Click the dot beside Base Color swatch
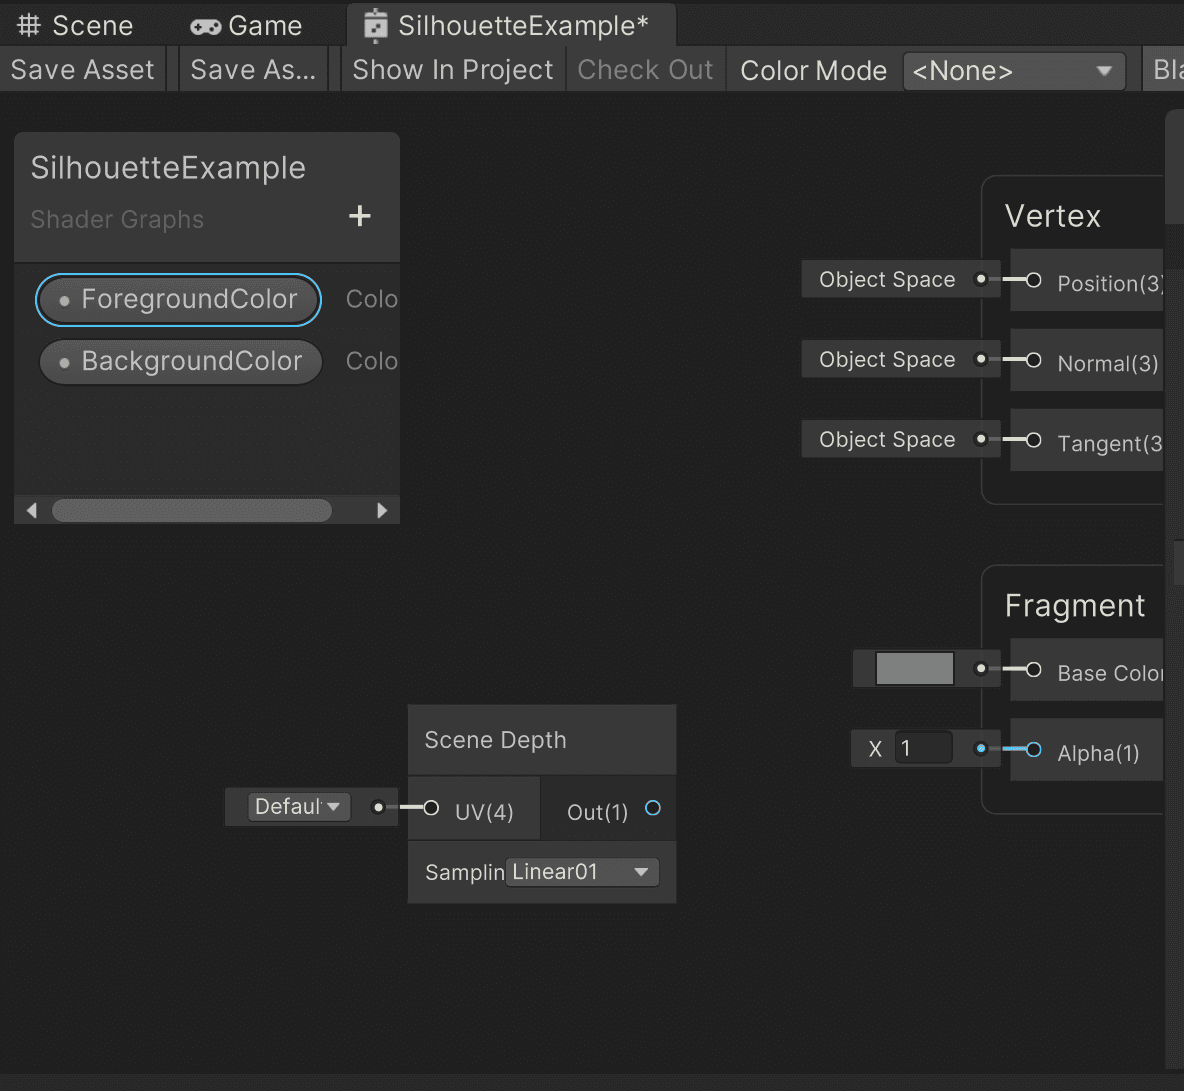The image size is (1184, 1091). 981,668
